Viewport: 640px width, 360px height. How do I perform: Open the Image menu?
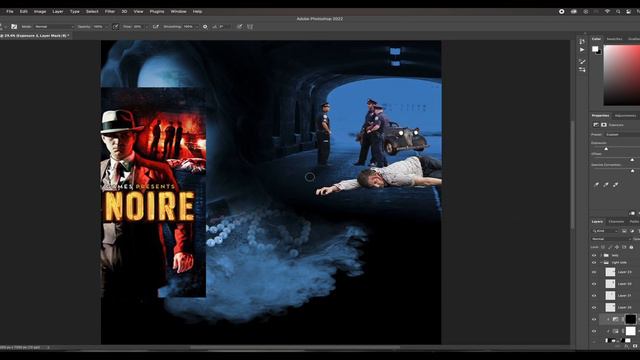(40, 11)
